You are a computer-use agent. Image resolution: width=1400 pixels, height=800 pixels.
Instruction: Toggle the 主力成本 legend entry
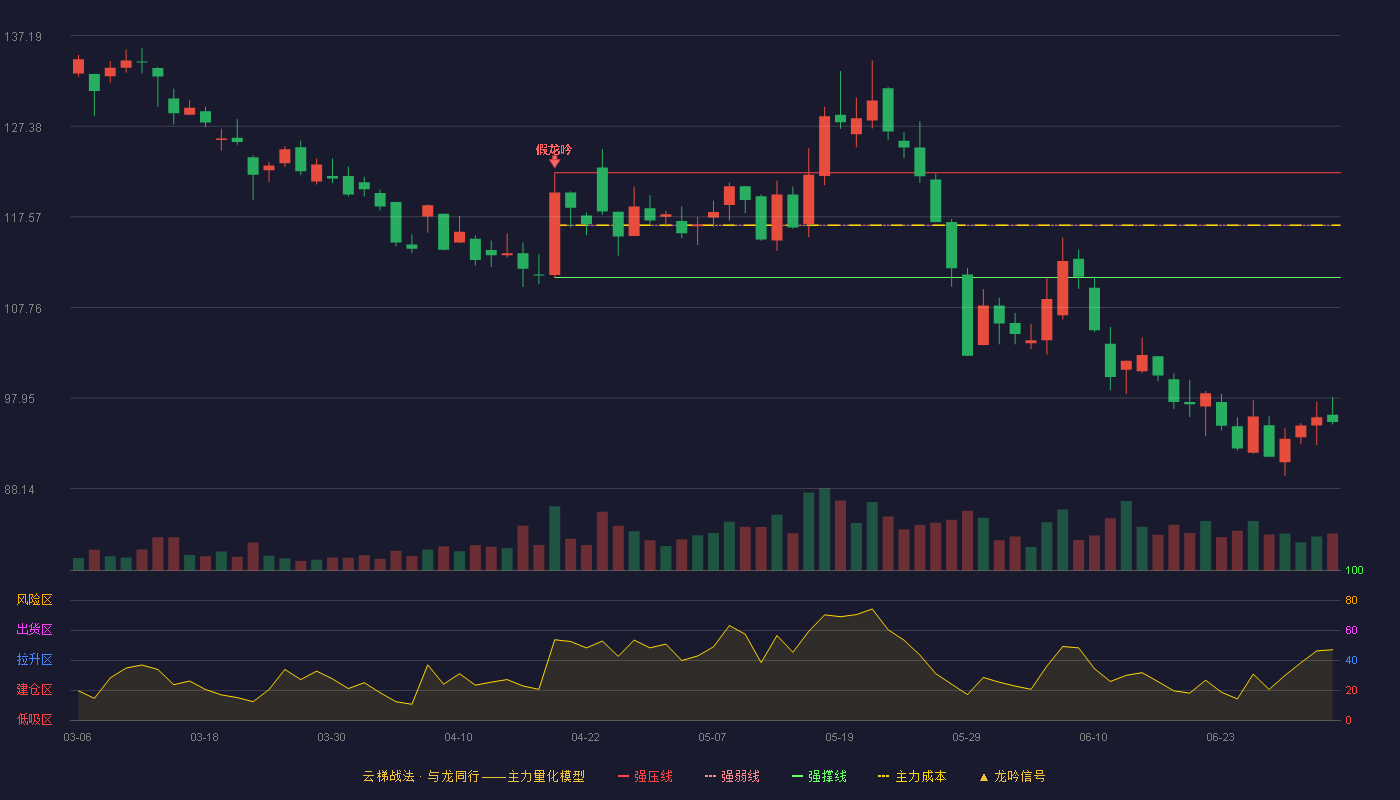point(912,776)
